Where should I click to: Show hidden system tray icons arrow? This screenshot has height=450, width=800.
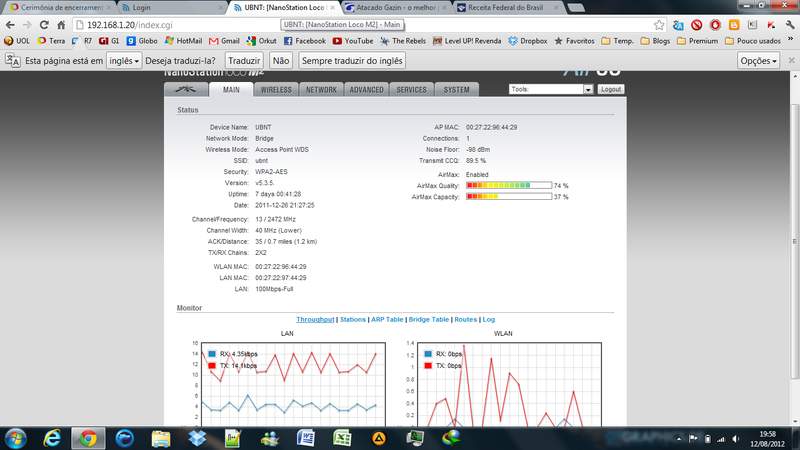click(x=679, y=439)
